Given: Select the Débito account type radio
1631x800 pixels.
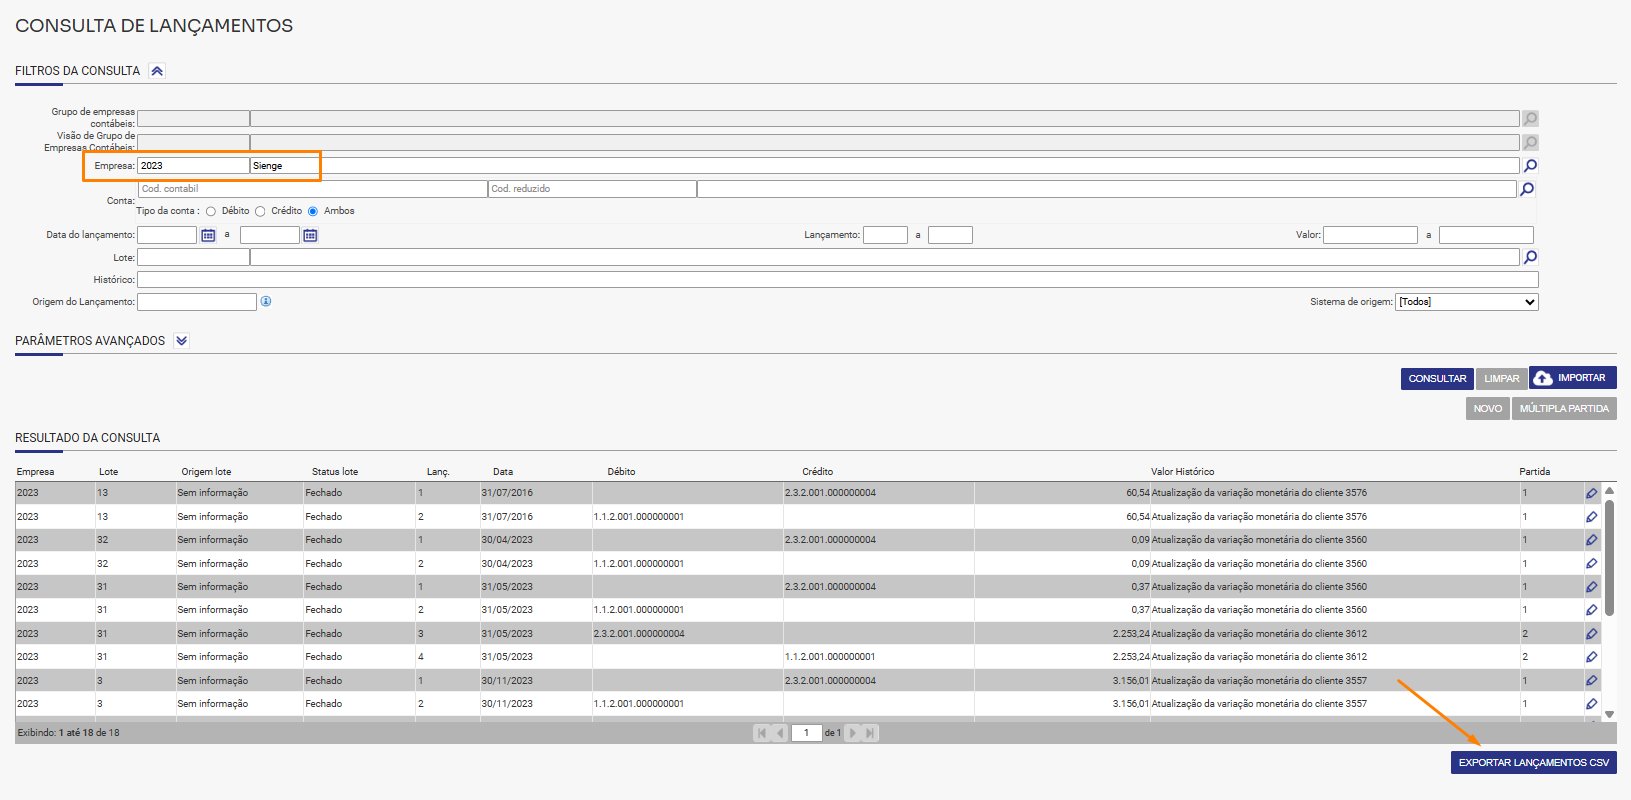Looking at the screenshot, I should 211,211.
